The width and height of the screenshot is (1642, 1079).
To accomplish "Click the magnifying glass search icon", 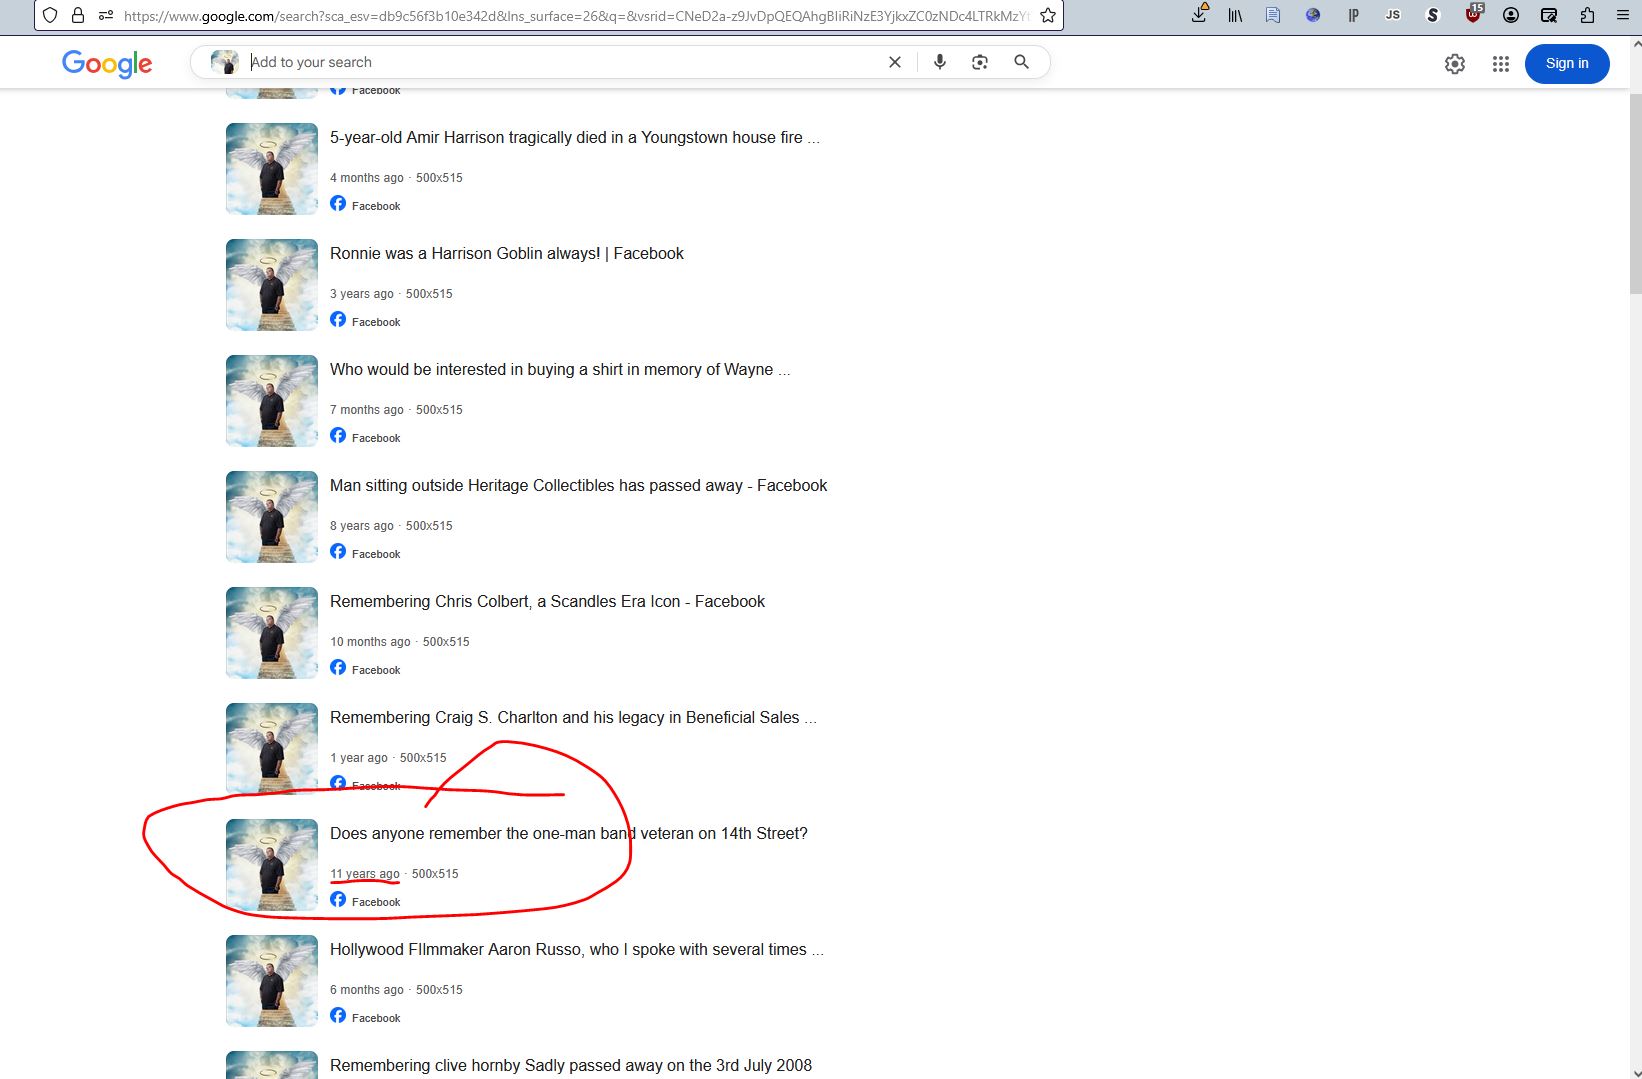I will click(x=1021, y=62).
